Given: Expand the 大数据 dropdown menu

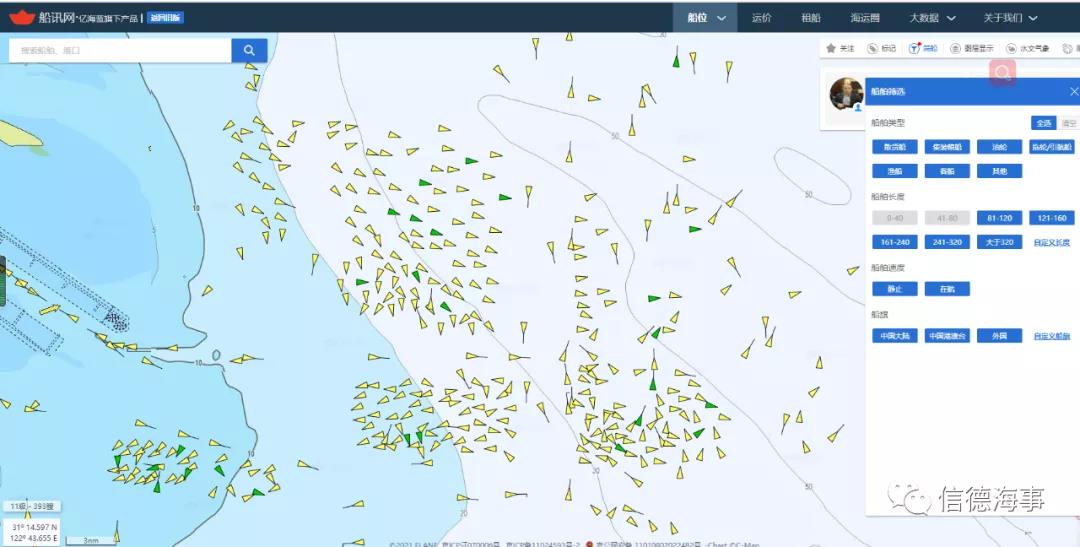Looking at the screenshot, I should tap(932, 17).
